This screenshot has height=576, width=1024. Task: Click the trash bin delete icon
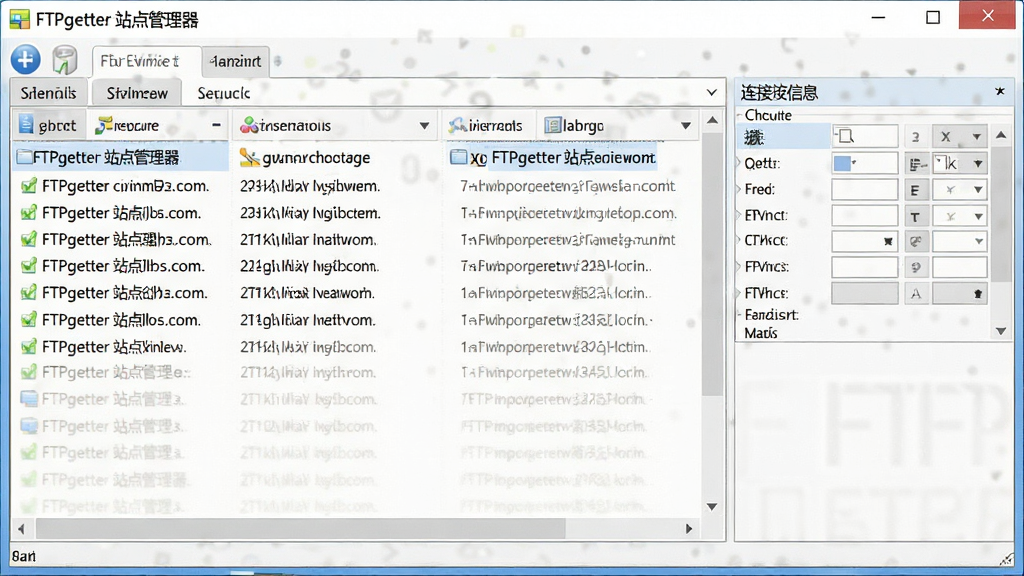[65, 60]
